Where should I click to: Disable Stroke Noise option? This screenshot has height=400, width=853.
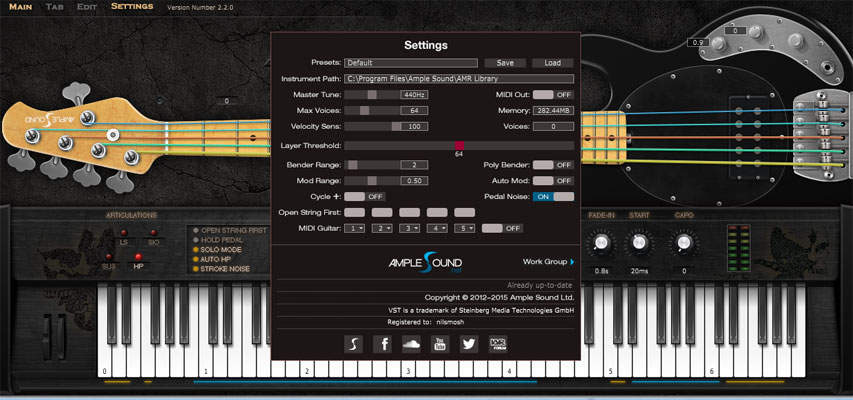point(221,269)
